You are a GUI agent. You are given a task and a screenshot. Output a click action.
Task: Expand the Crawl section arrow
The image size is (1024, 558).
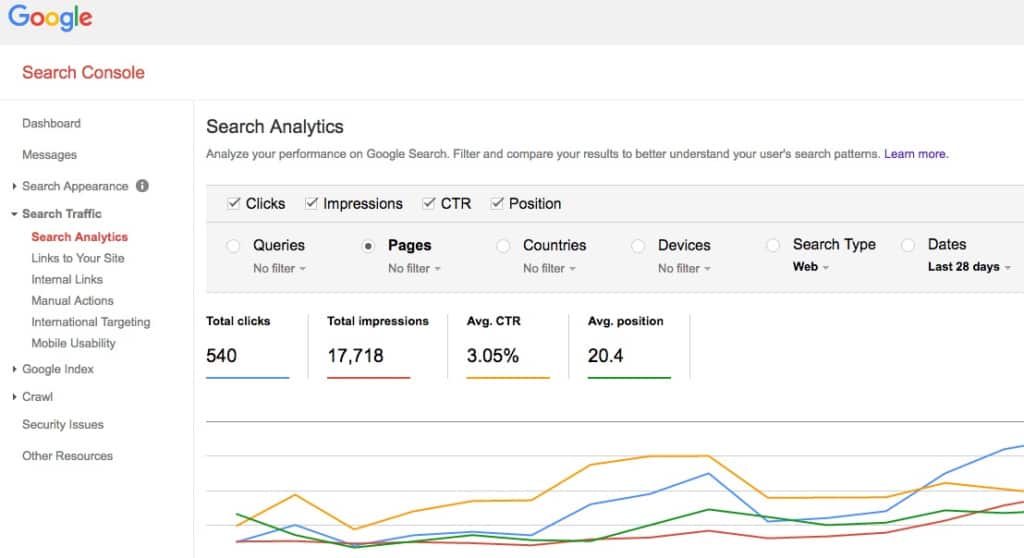point(14,397)
